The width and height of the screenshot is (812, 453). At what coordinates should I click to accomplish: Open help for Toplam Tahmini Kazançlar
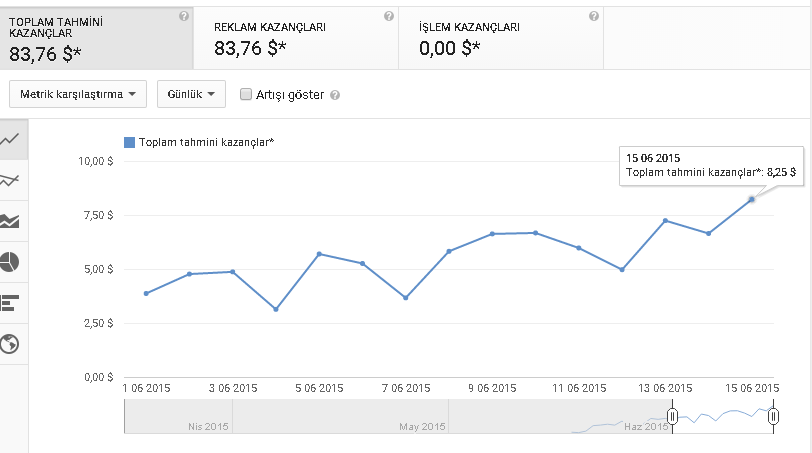click(184, 16)
